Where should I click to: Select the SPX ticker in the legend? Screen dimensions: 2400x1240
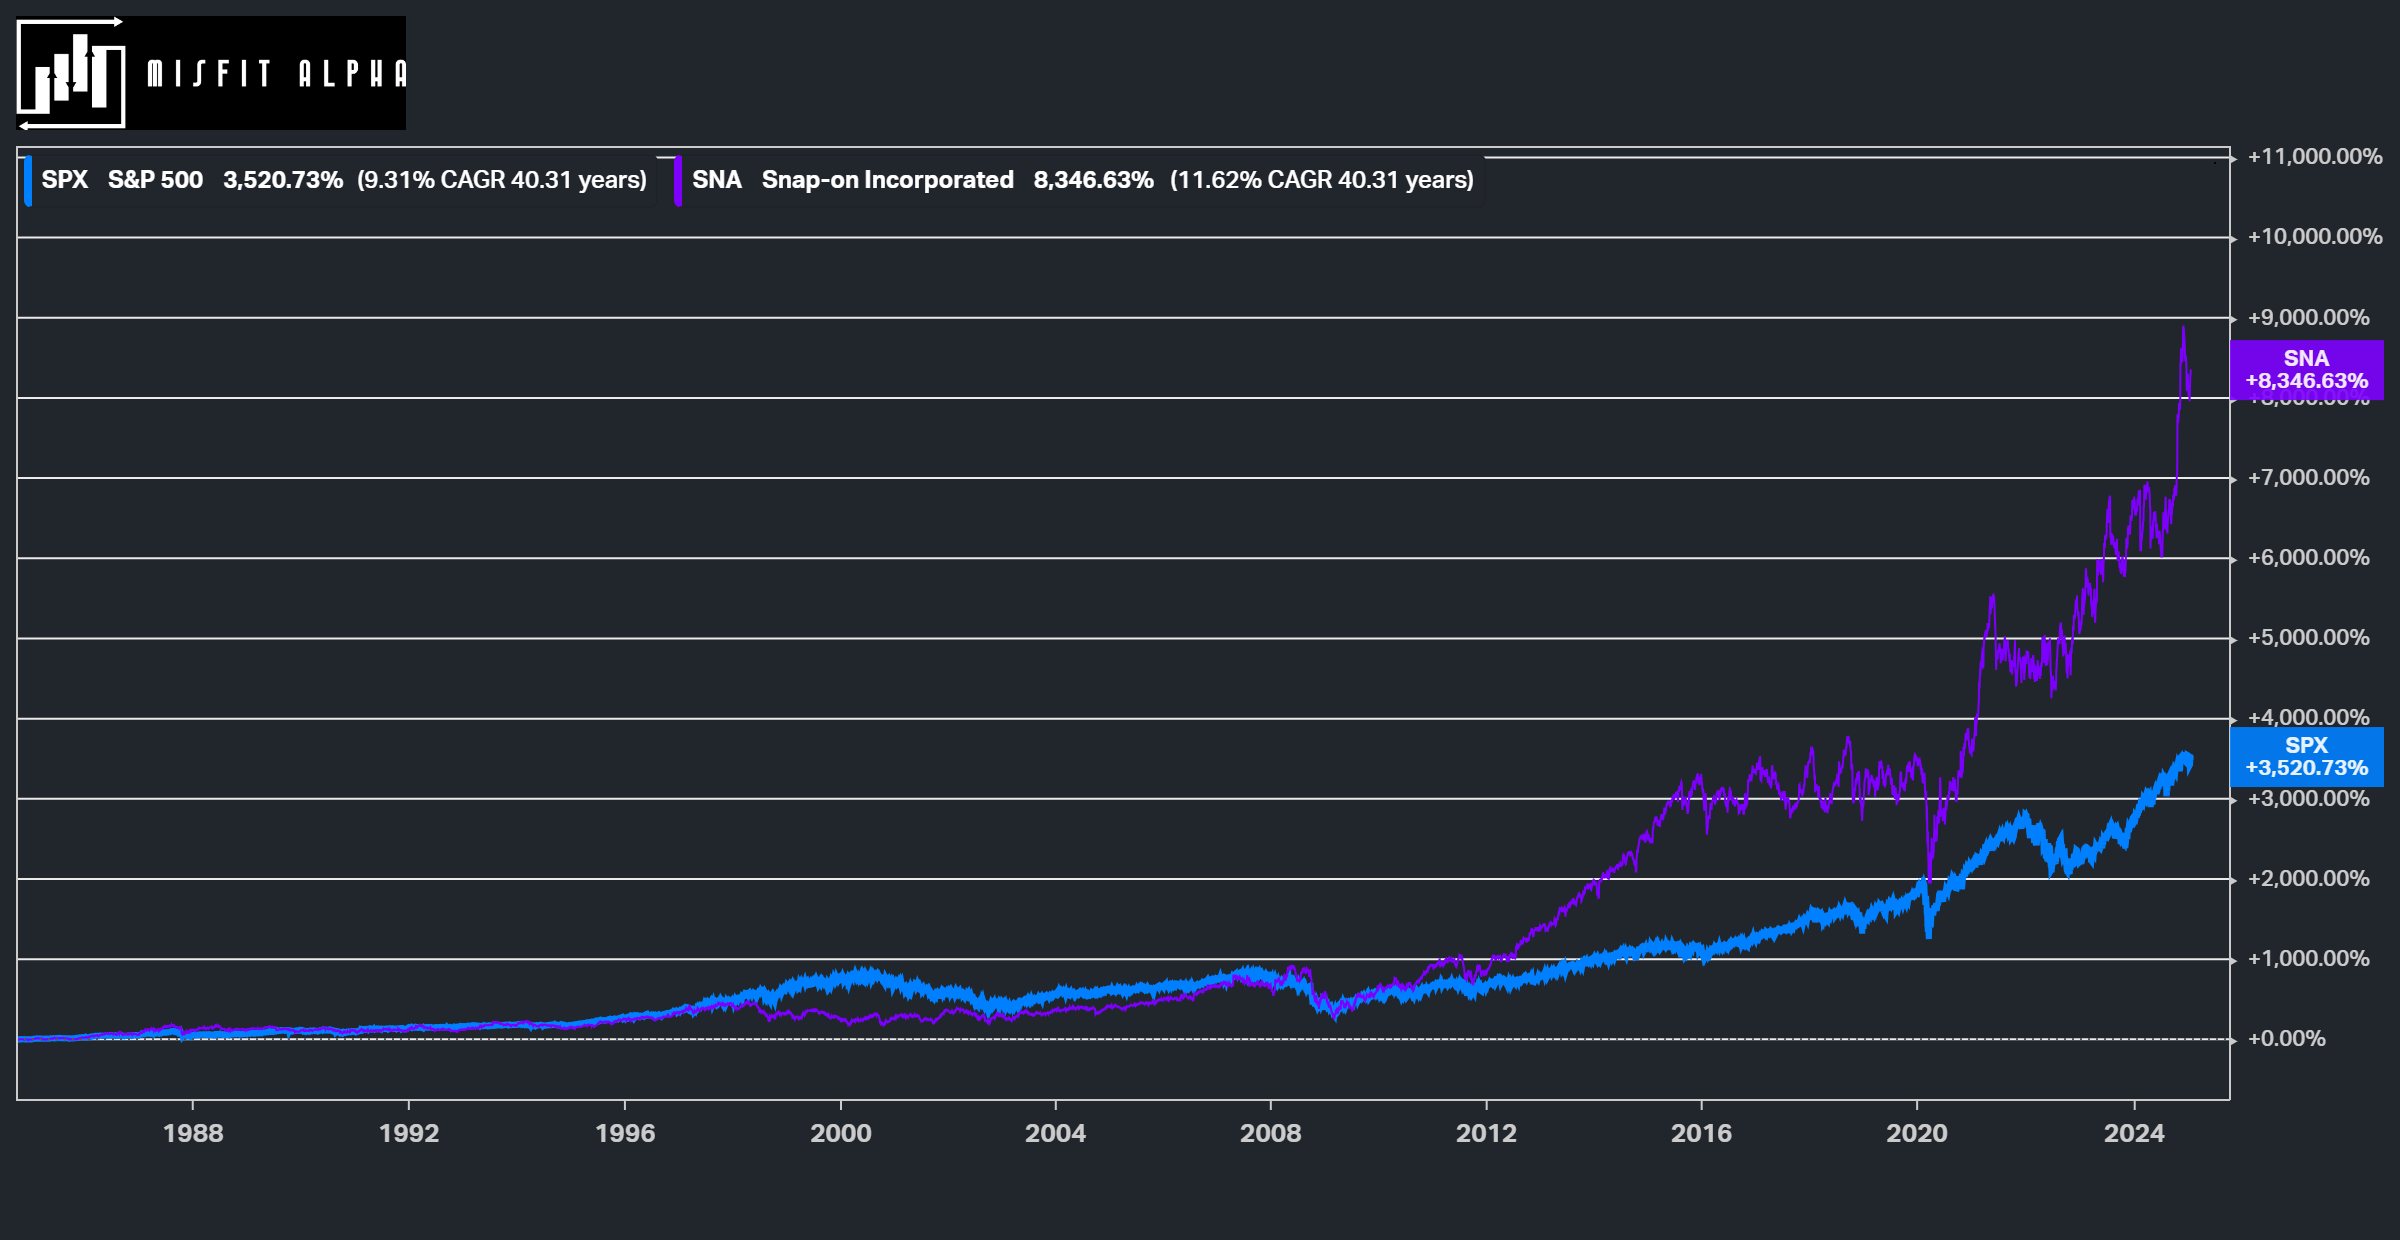point(65,180)
